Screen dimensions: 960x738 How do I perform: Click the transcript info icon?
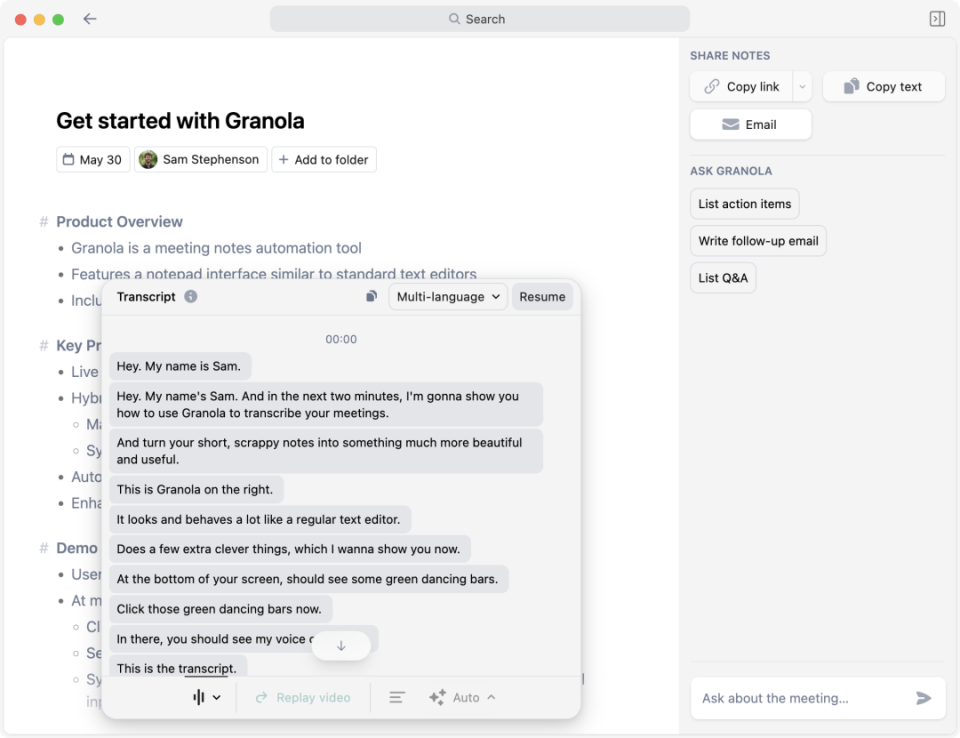click(191, 296)
